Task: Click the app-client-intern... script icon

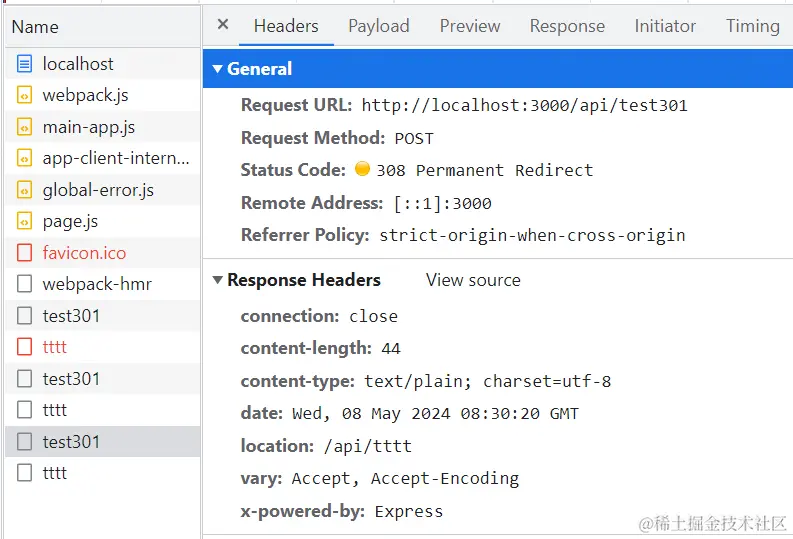Action: (25, 158)
